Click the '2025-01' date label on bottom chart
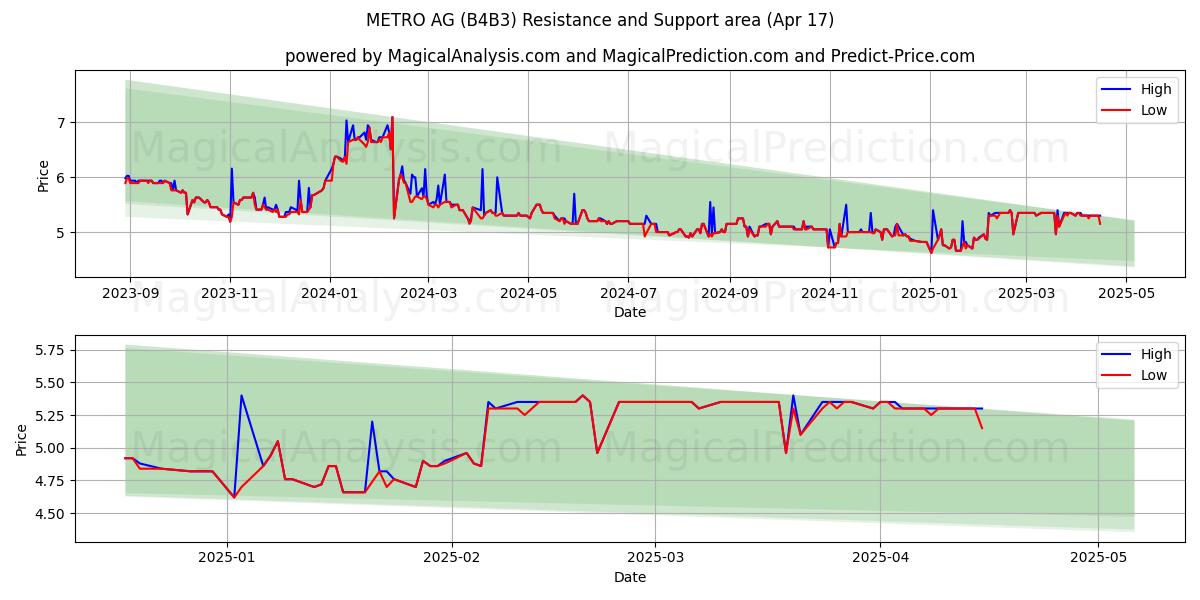The width and height of the screenshot is (1200, 600). 227,559
